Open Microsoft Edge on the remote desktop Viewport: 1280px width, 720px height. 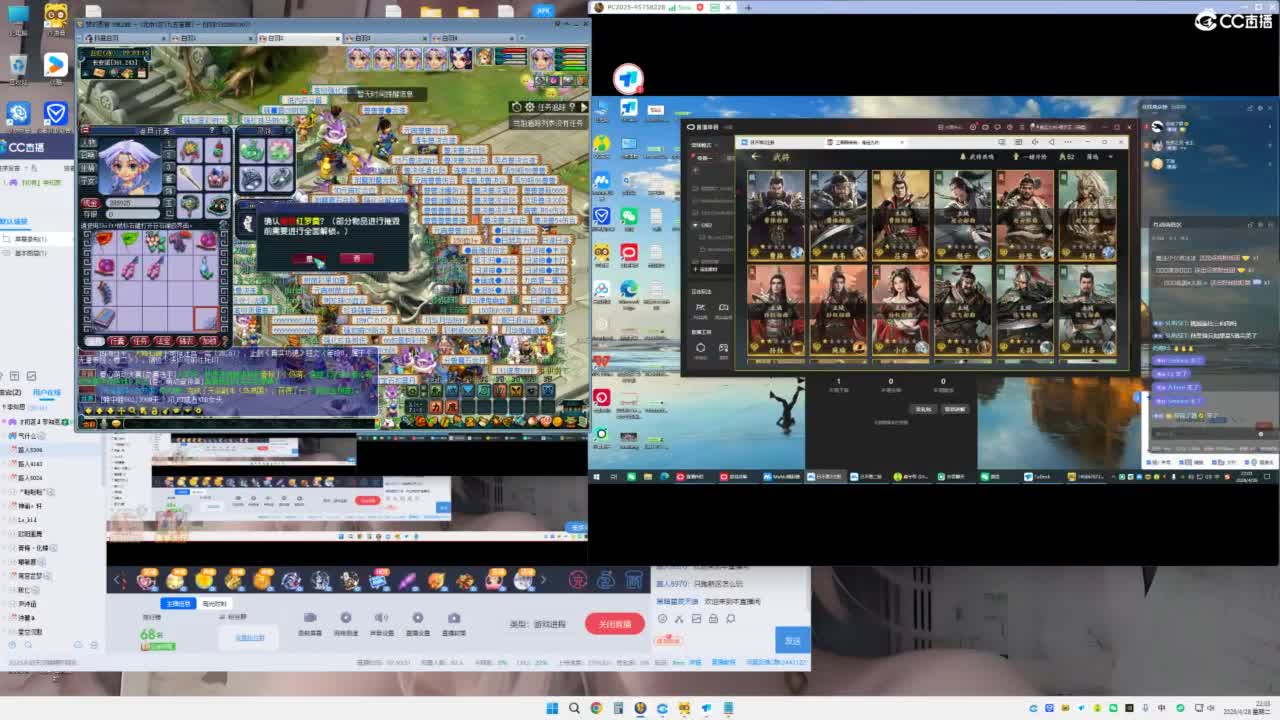[629, 290]
